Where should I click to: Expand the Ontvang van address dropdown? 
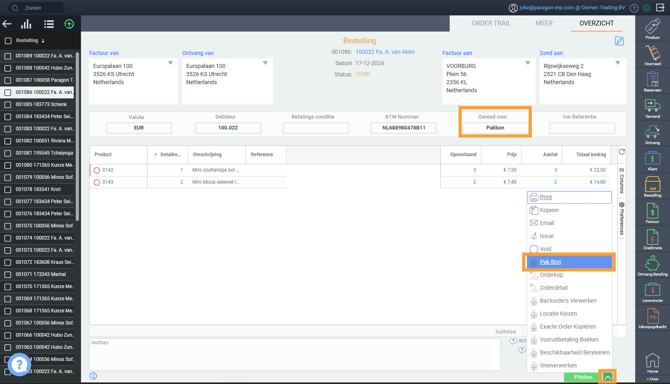tap(265, 63)
